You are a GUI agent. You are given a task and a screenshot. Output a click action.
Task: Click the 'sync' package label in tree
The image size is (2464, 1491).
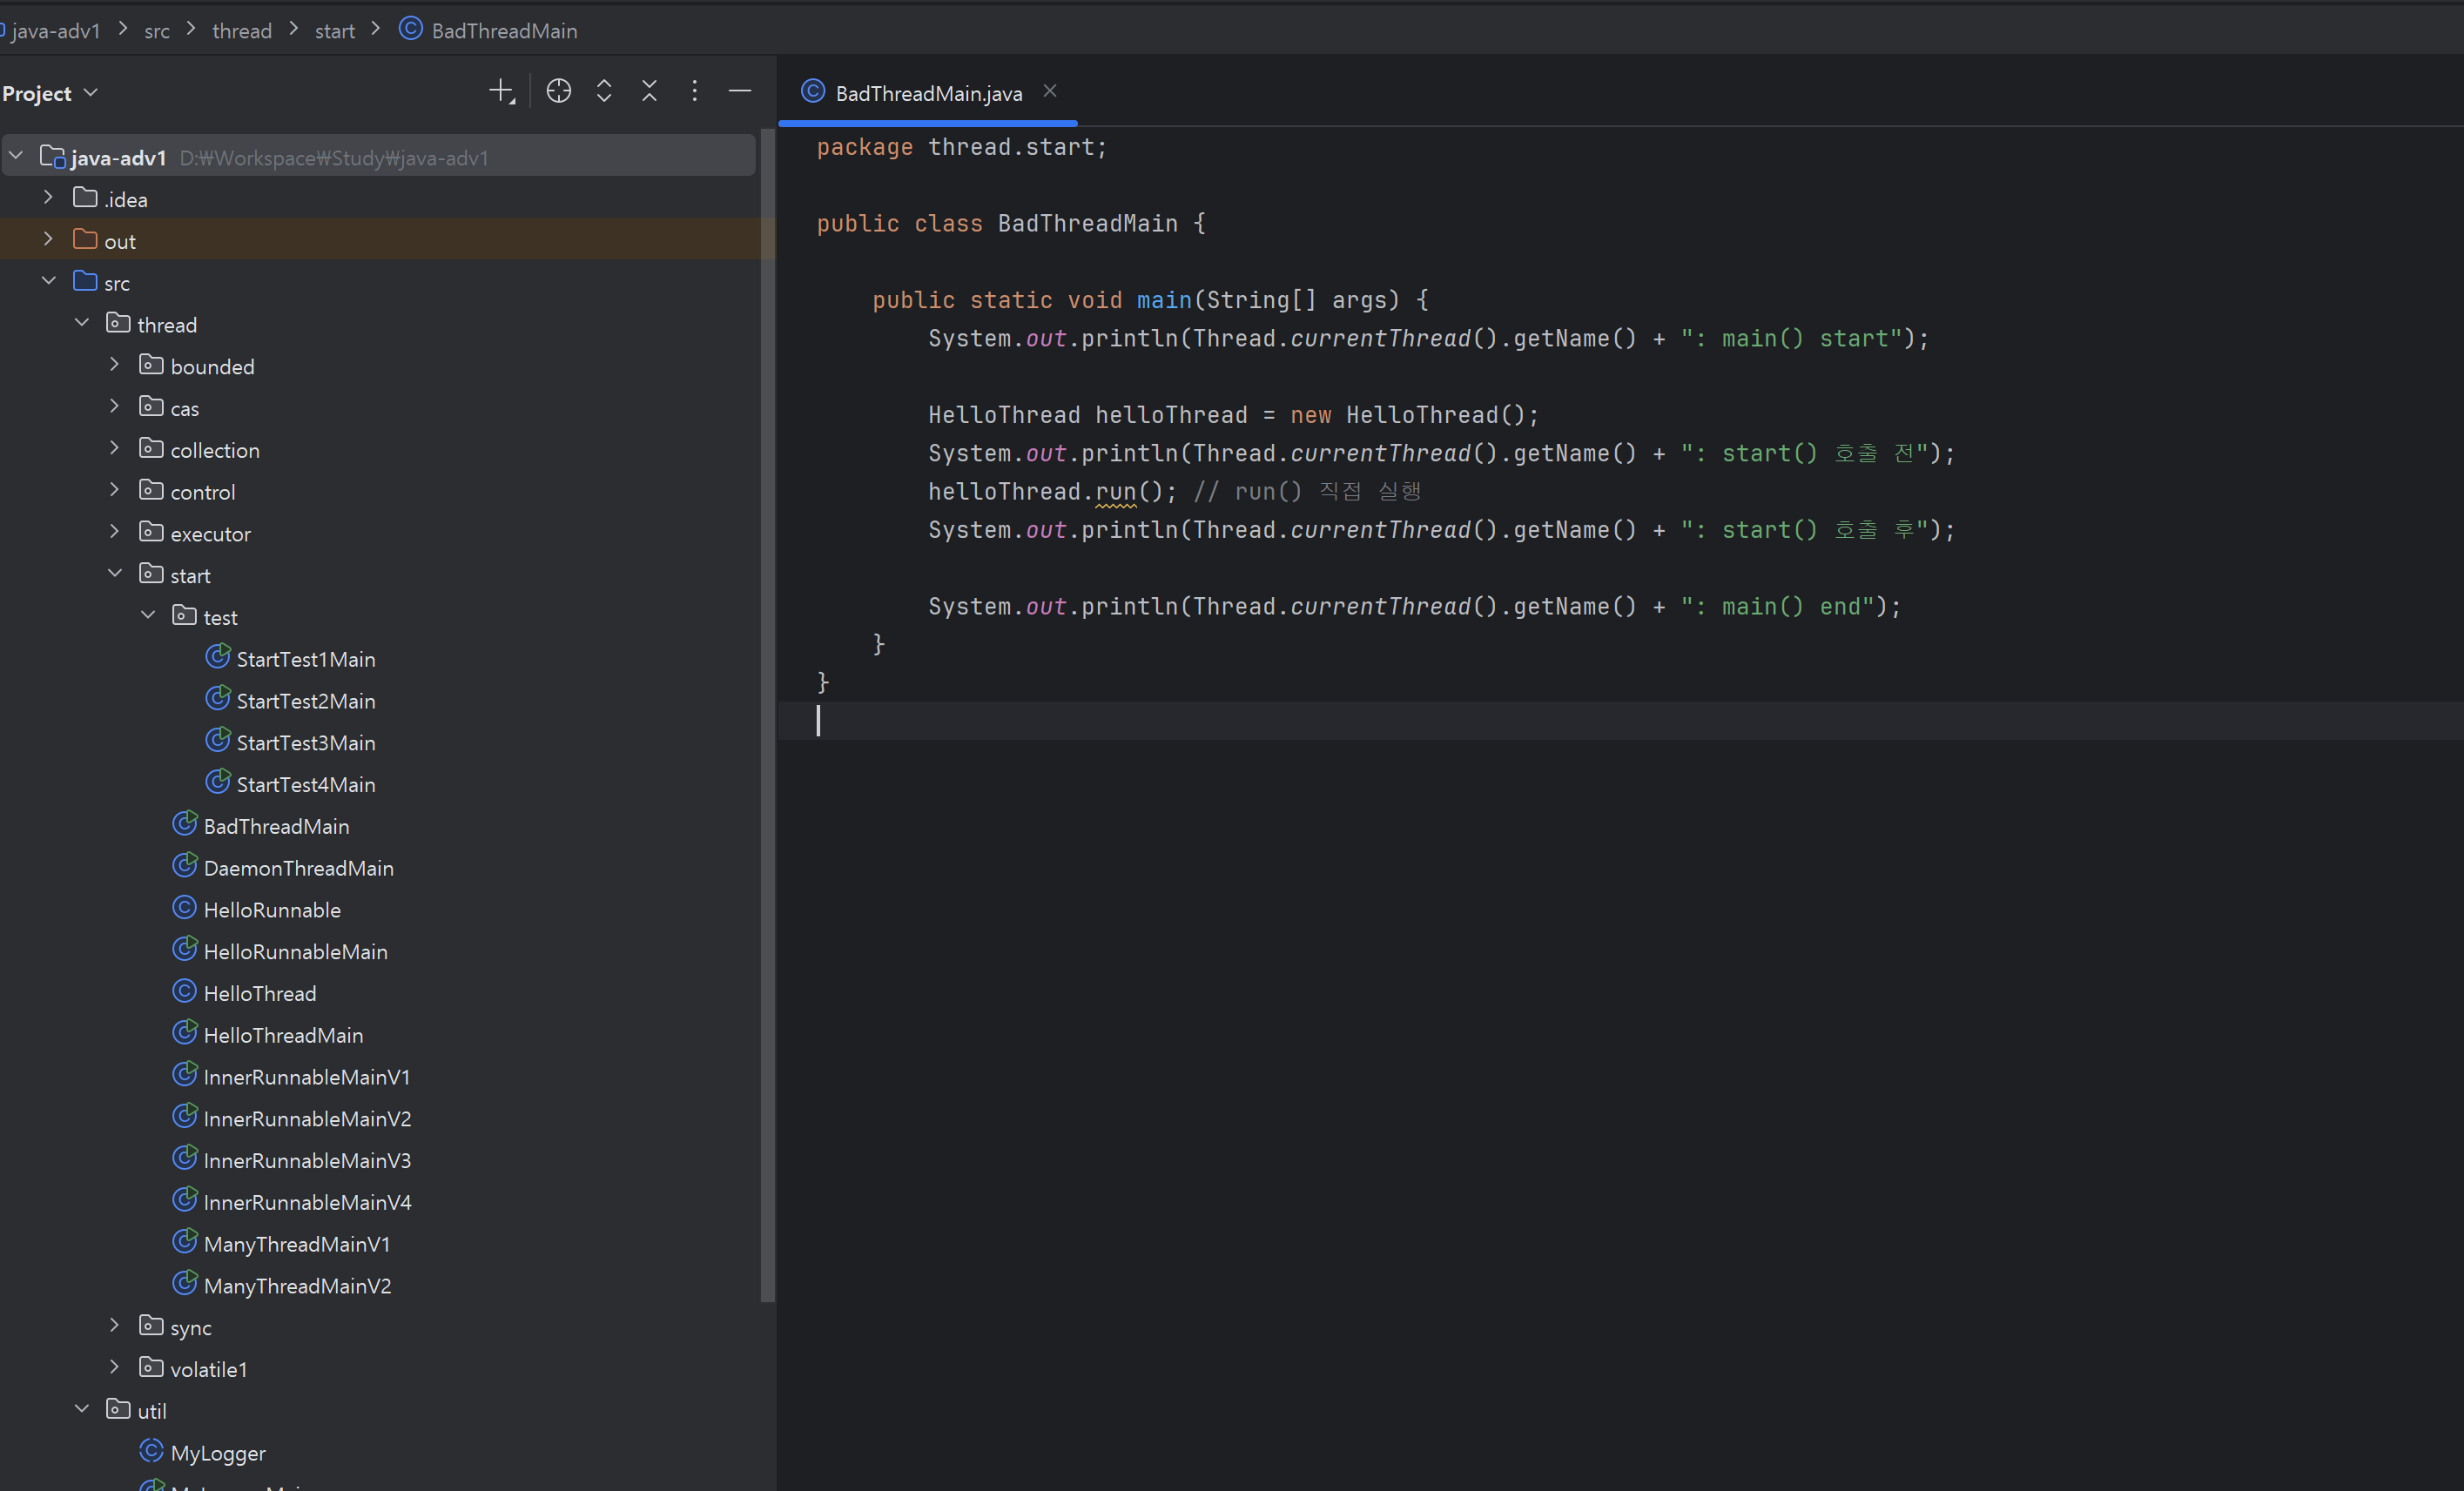pyautogui.click(x=191, y=1328)
